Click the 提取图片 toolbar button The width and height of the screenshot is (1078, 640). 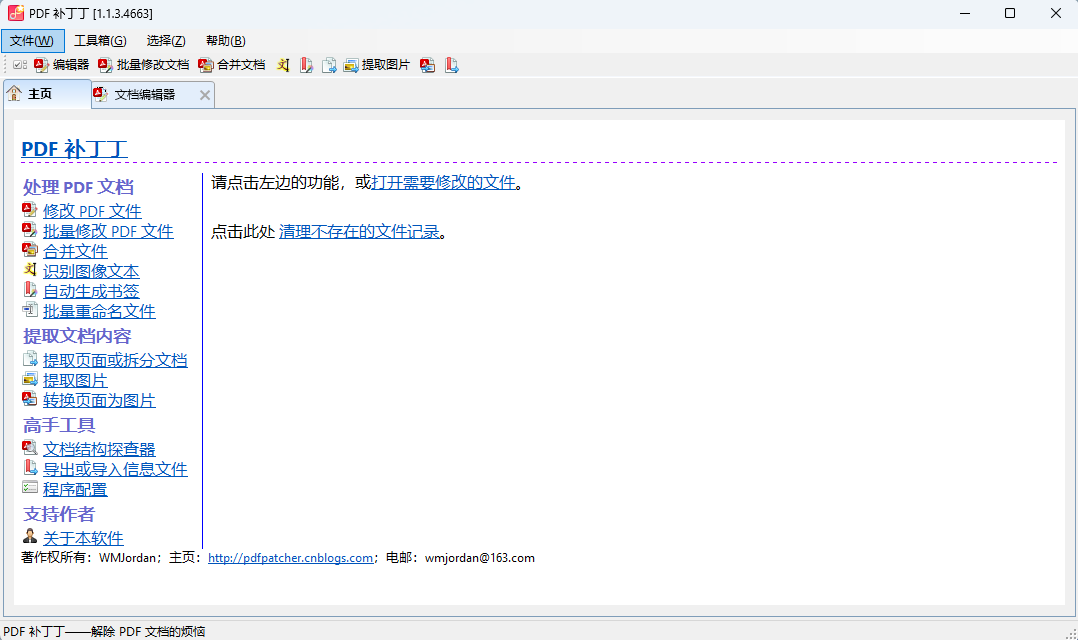(376, 65)
